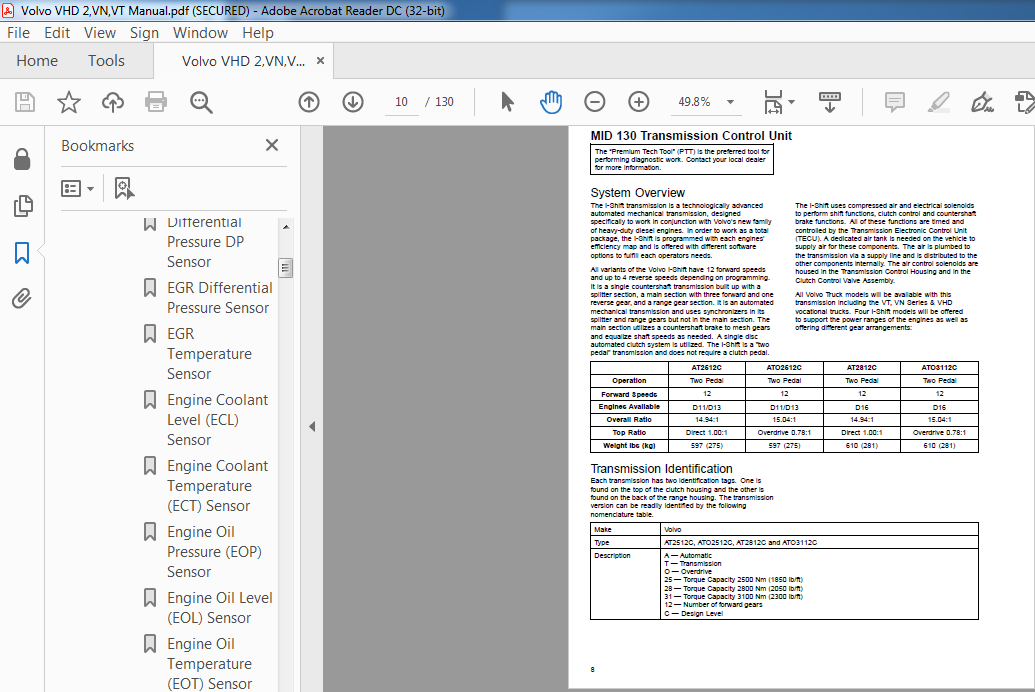The image size is (1035, 692).
Task: Open EGR Temperature Sensor bookmark
Action: (209, 354)
